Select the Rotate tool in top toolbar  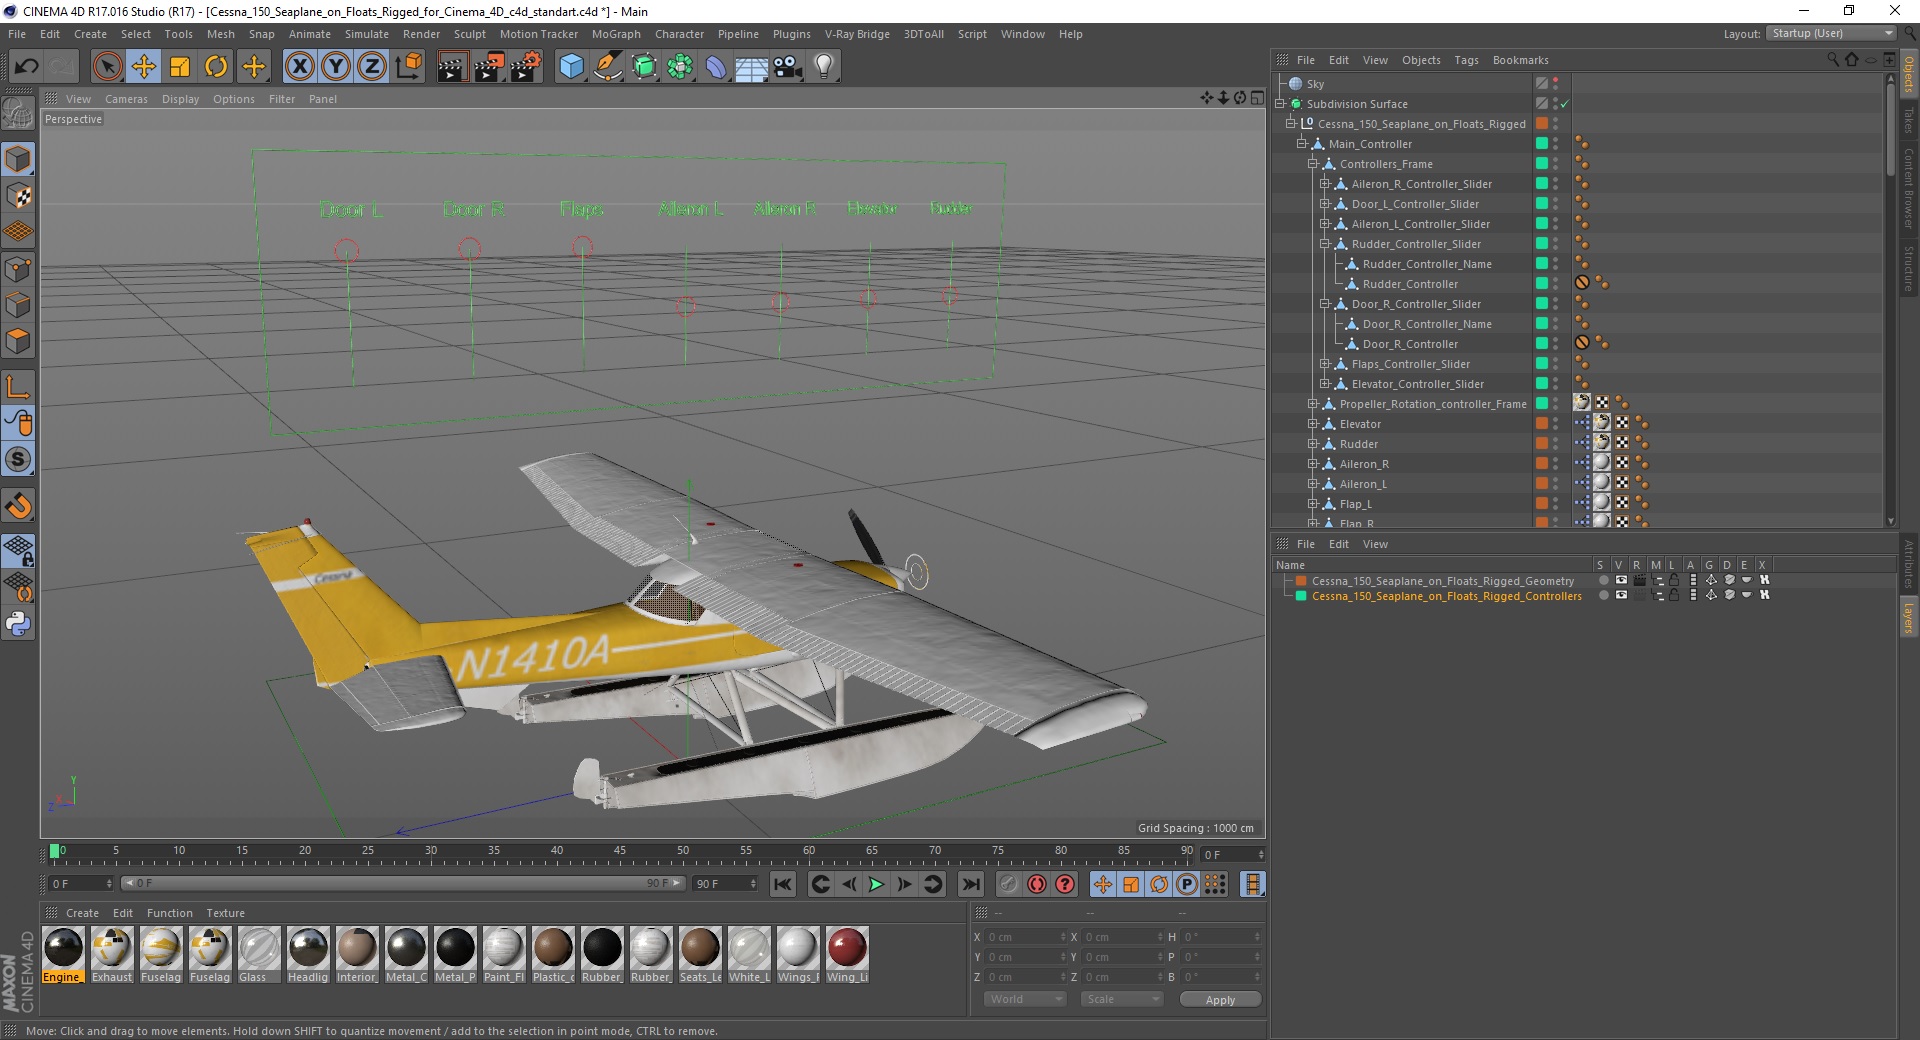[x=216, y=67]
